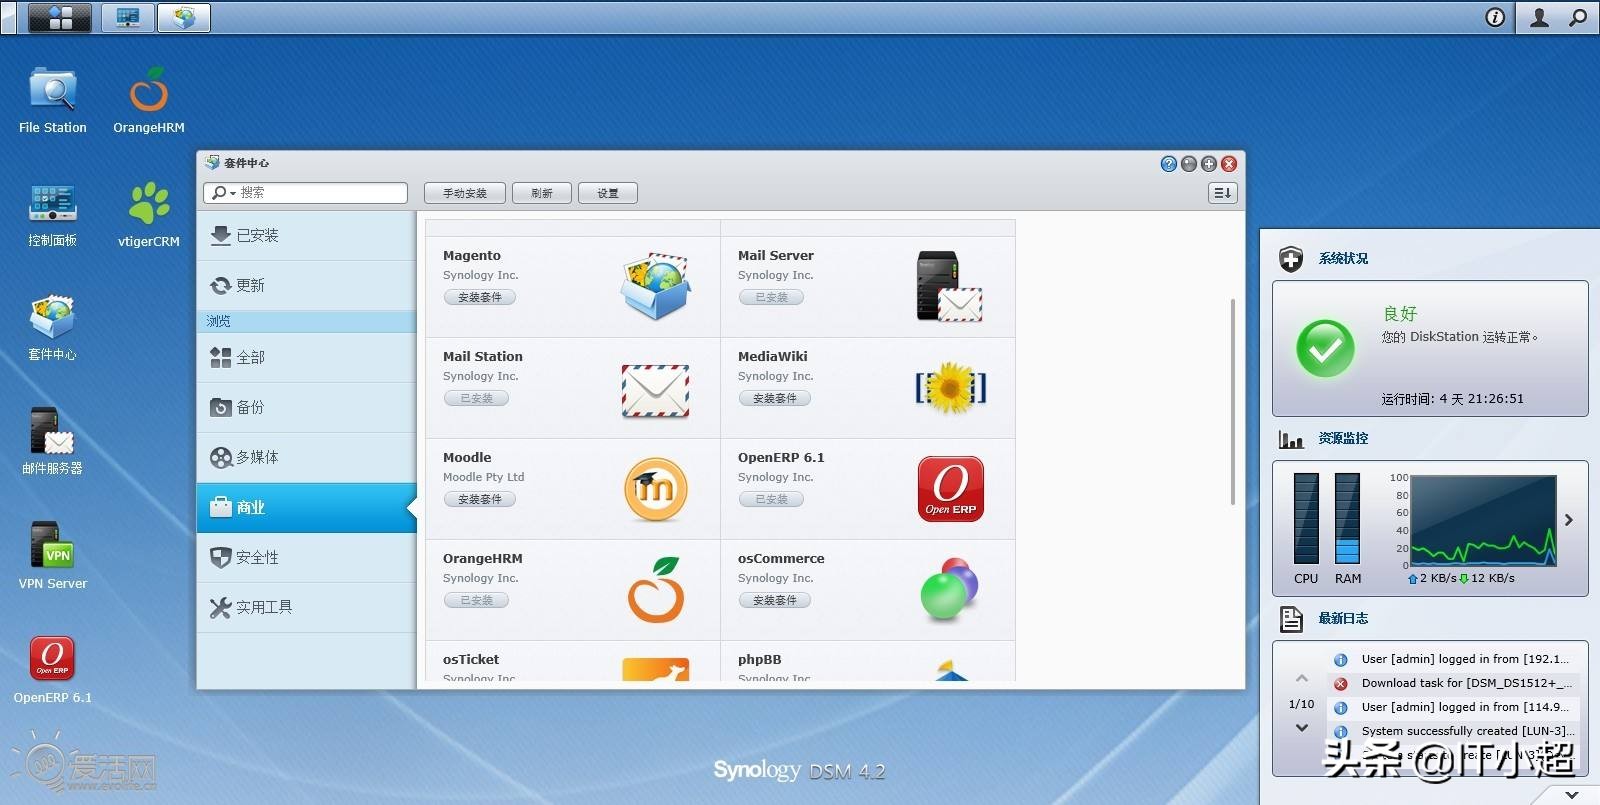
Task: Collapse the widget panel at bottom
Action: tap(1572, 794)
